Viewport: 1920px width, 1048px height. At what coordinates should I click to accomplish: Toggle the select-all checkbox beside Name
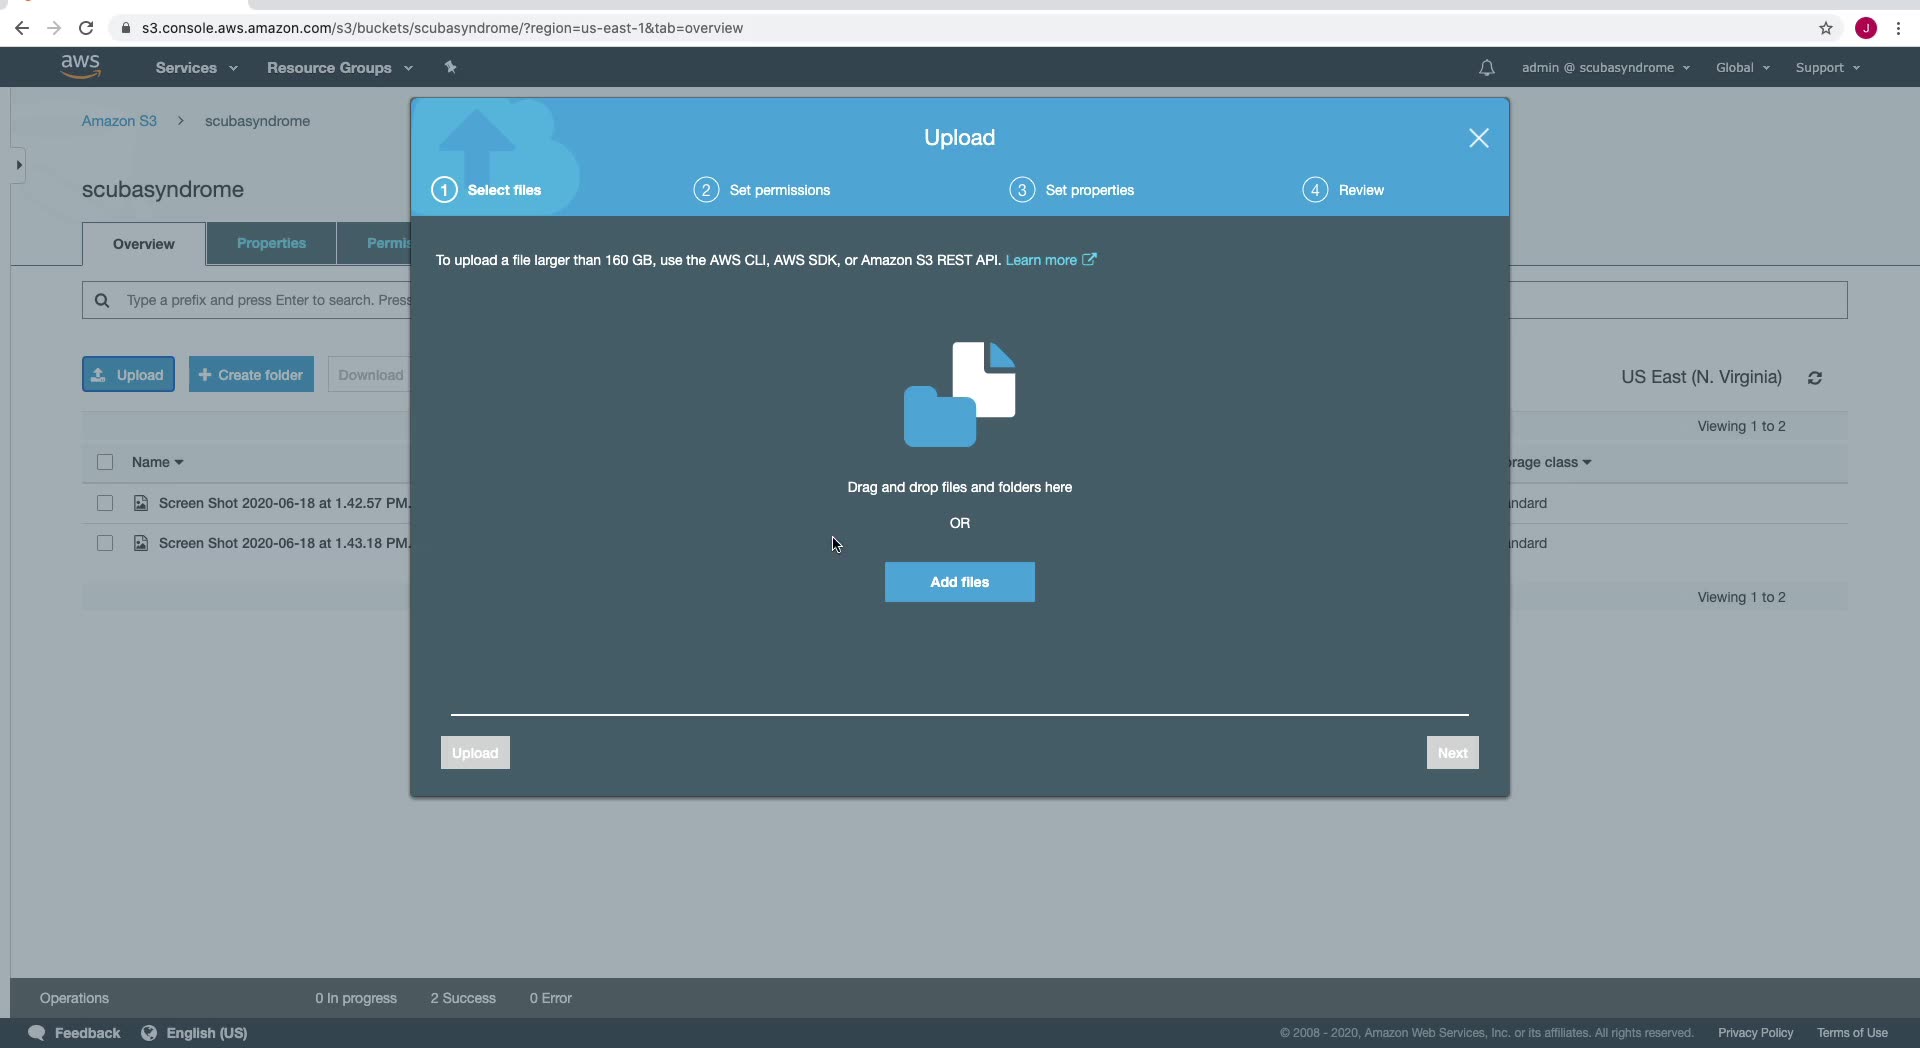pyautogui.click(x=105, y=462)
